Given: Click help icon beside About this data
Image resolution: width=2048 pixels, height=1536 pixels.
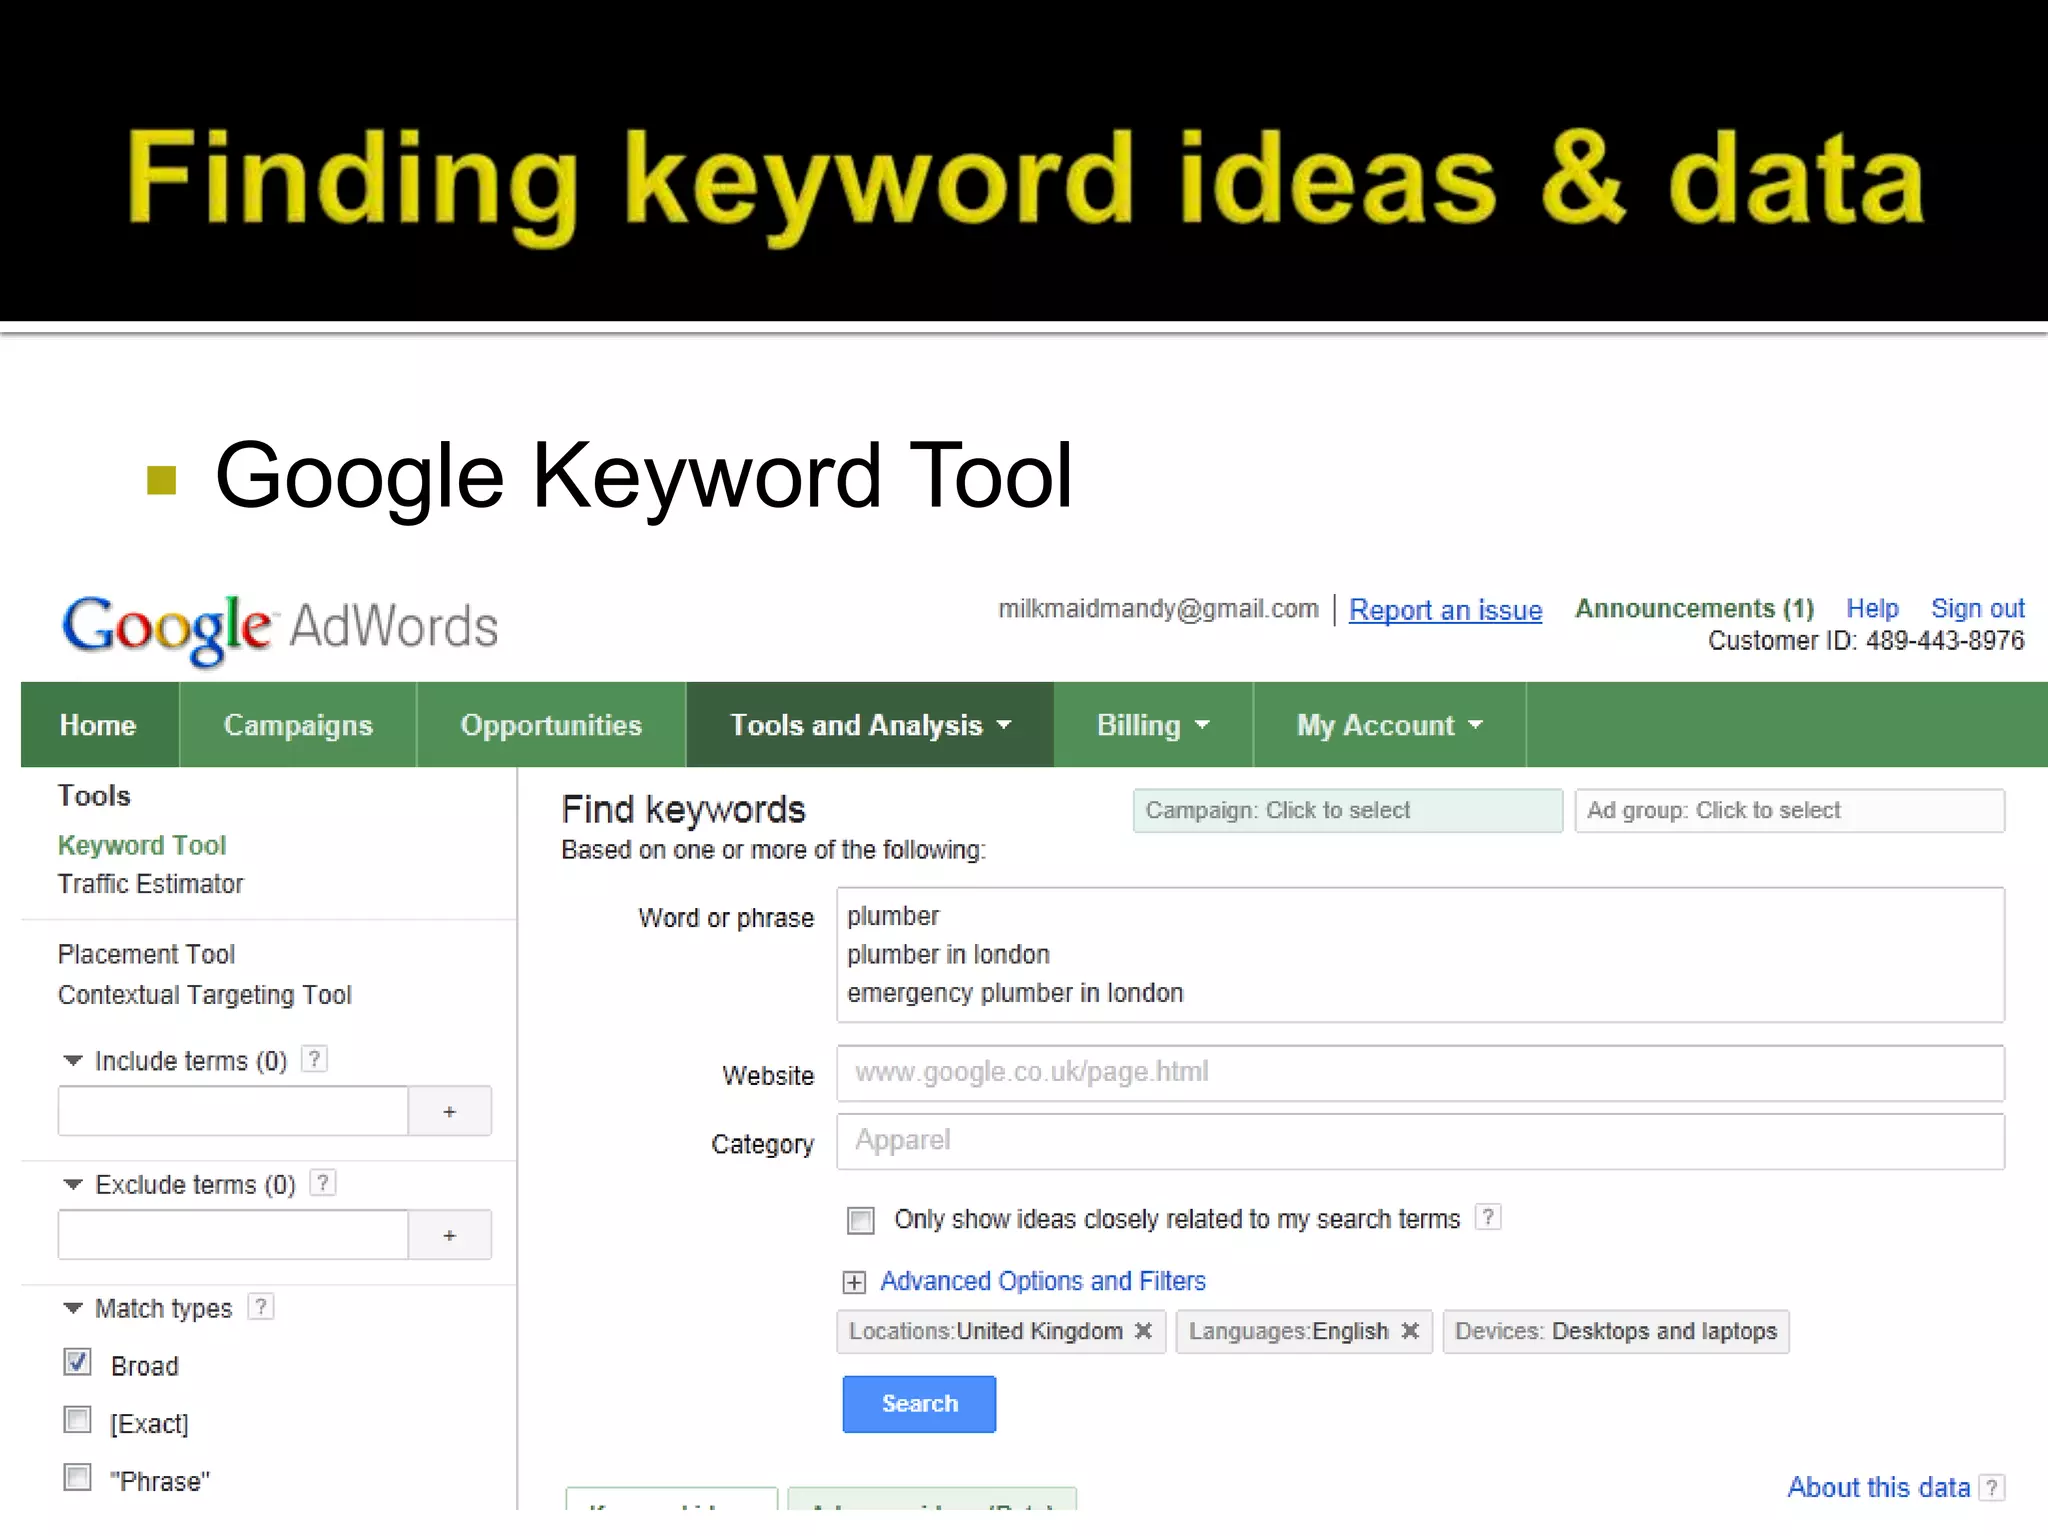Looking at the screenshot, I should [1992, 1488].
